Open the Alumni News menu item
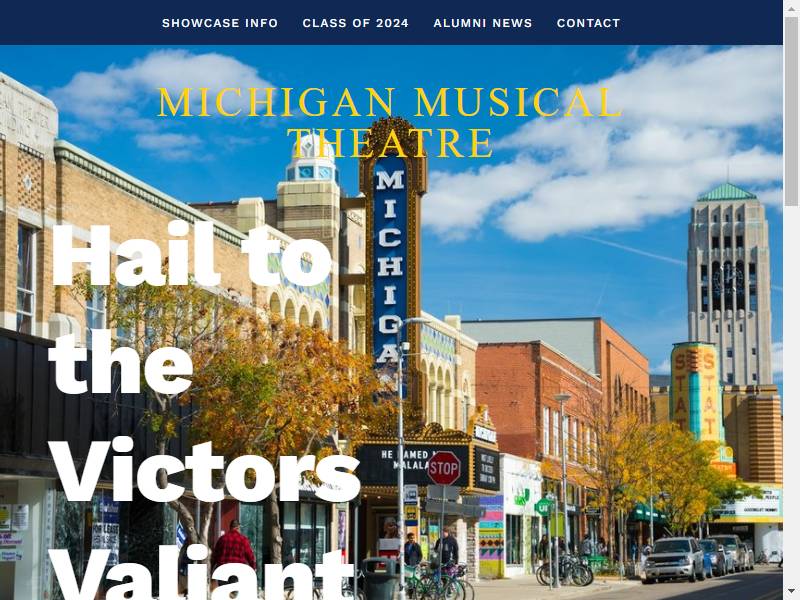Screen dimensions: 800x600 click(483, 23)
